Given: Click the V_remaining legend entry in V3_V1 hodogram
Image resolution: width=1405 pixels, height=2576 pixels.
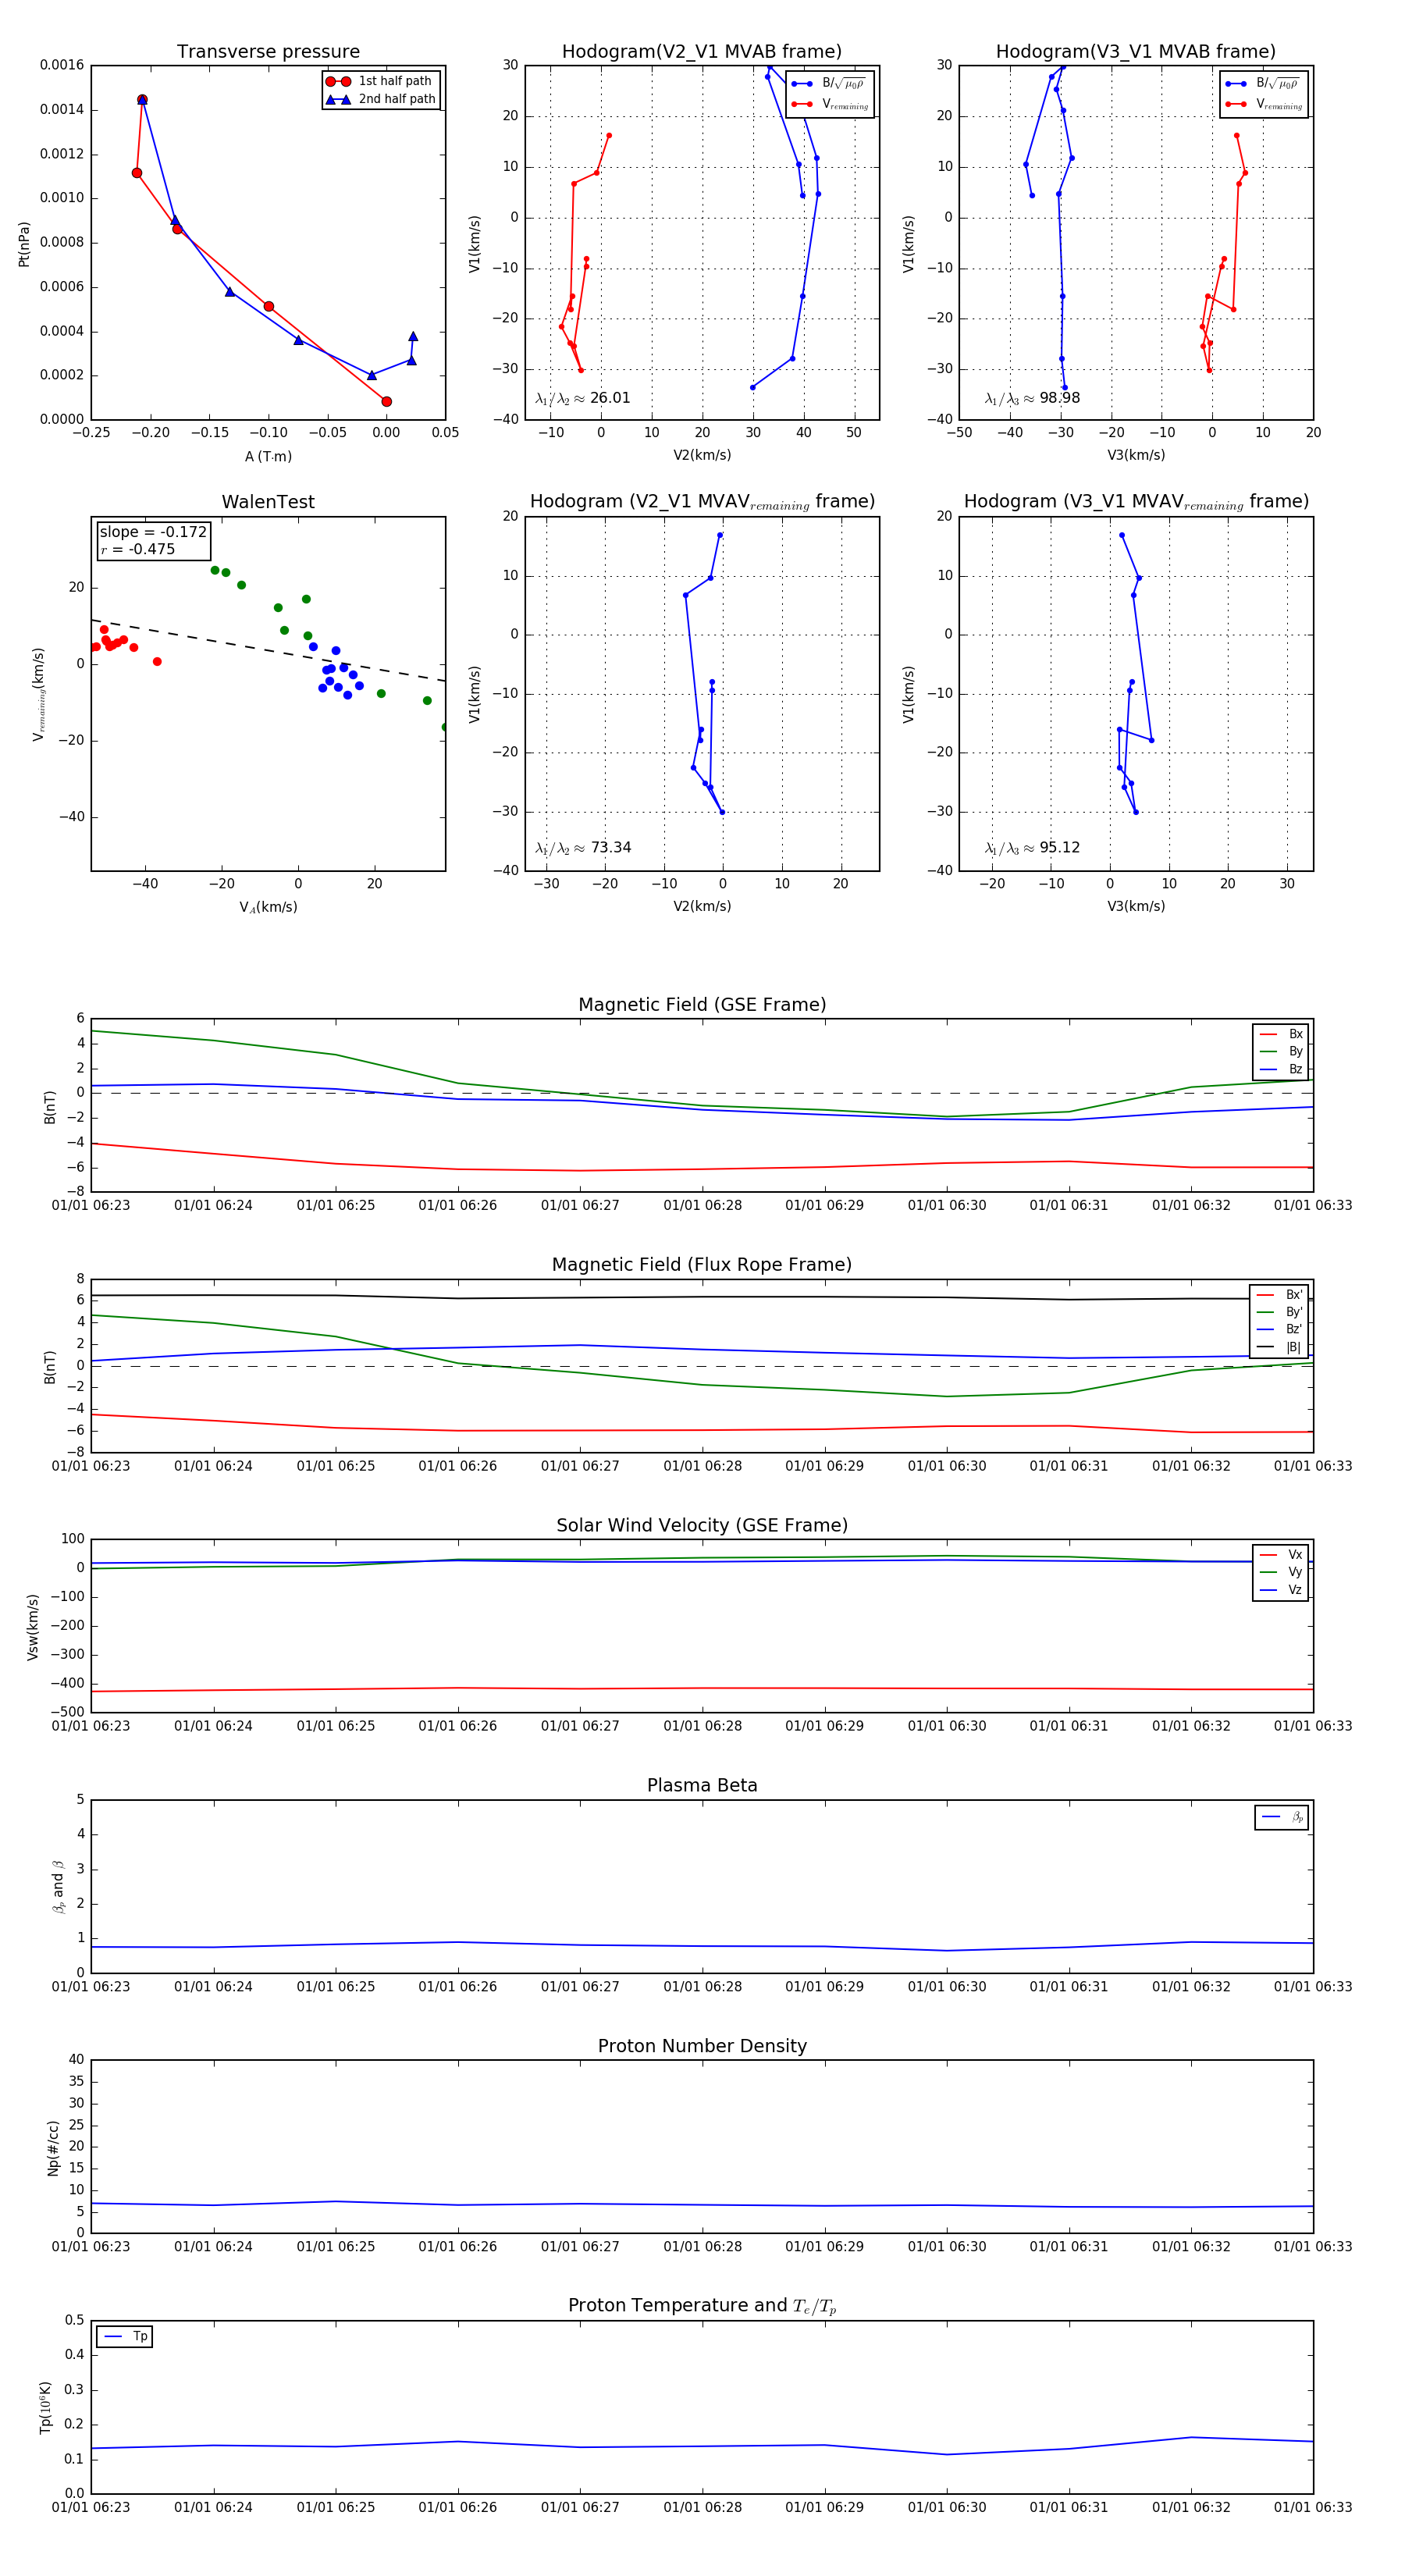Looking at the screenshot, I should coord(1264,104).
